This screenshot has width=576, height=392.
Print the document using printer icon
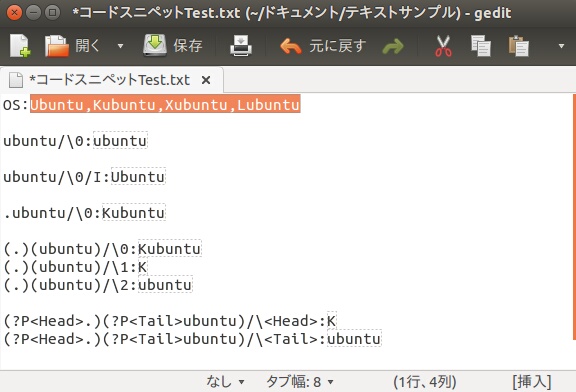click(x=241, y=46)
